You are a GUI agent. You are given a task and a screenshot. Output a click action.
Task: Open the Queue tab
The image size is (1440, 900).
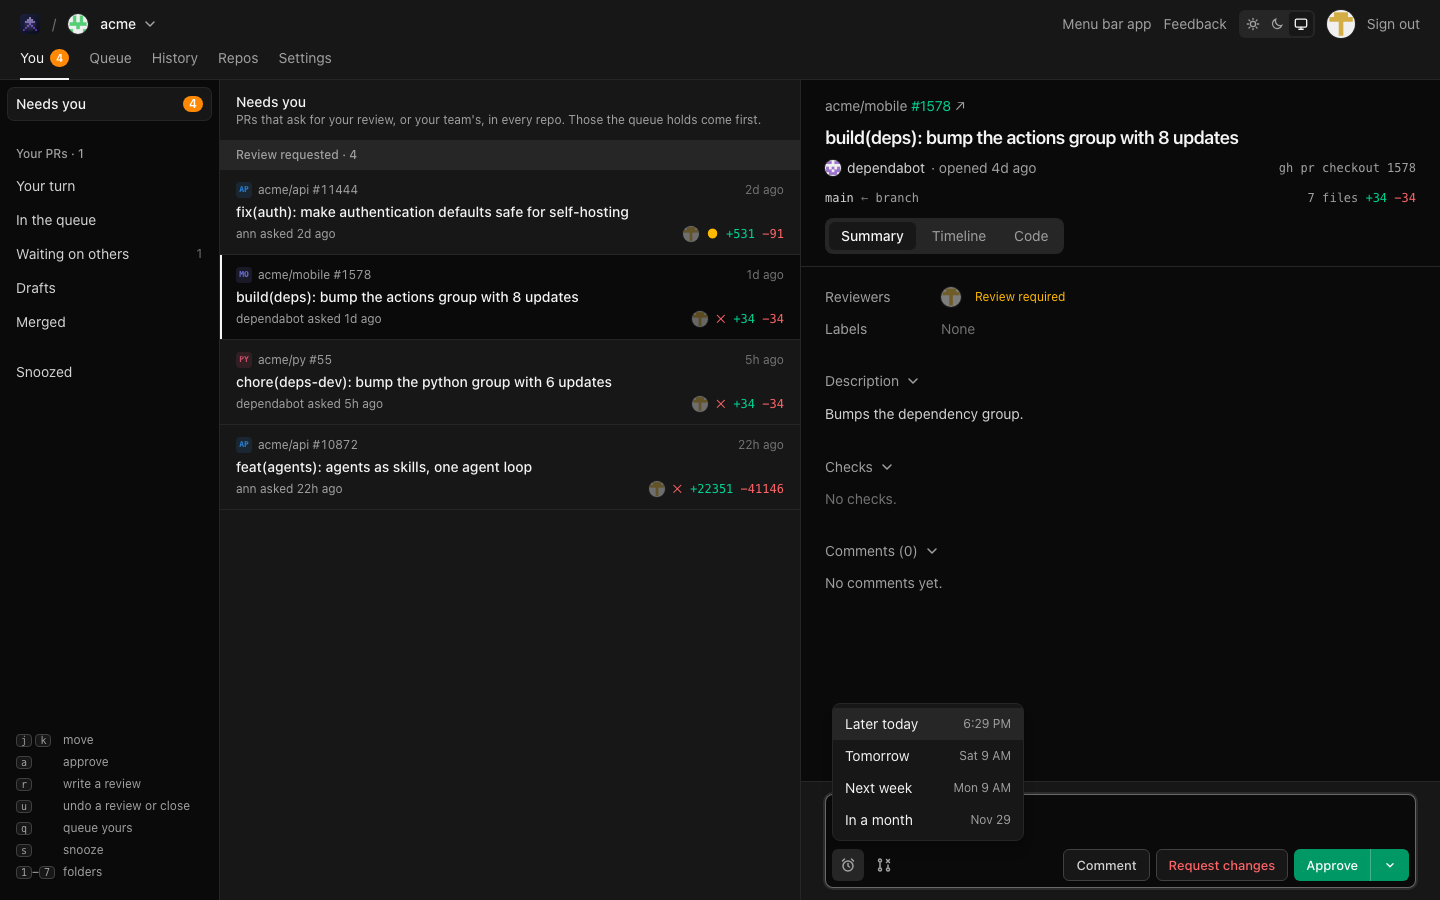pos(110,58)
